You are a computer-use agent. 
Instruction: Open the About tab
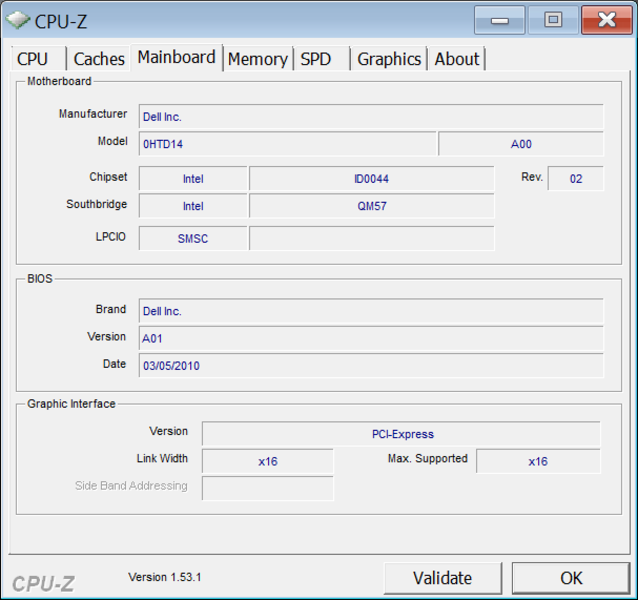(457, 59)
